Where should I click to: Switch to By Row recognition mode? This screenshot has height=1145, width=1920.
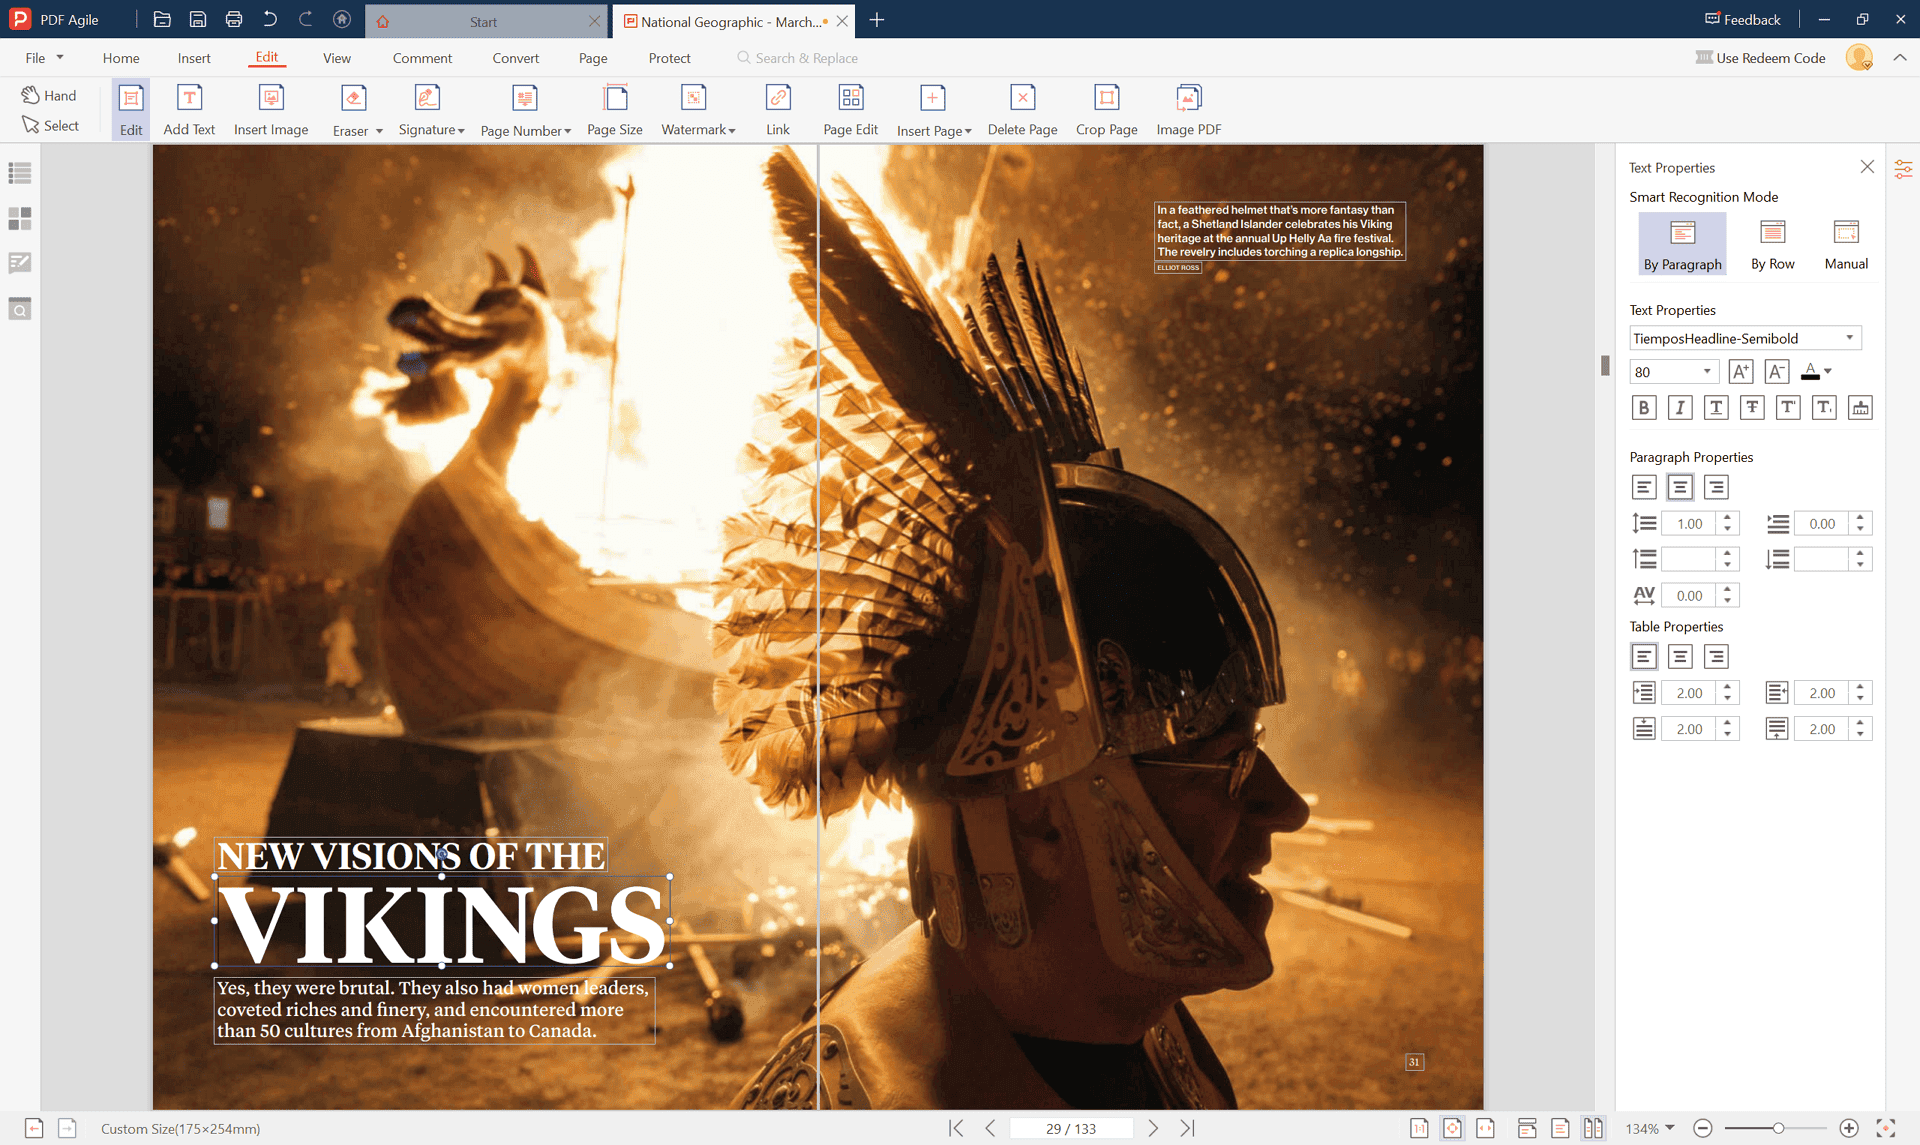point(1773,243)
